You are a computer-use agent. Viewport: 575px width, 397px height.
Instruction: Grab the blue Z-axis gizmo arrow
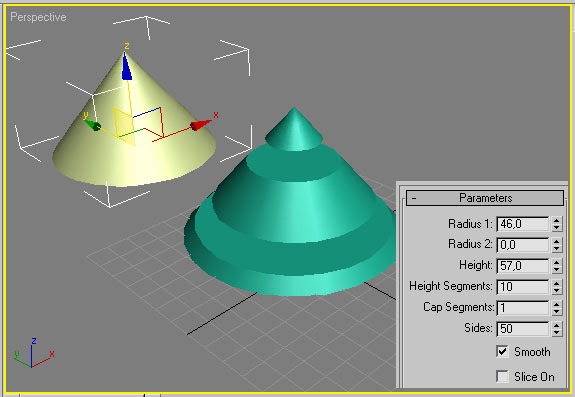point(127,66)
